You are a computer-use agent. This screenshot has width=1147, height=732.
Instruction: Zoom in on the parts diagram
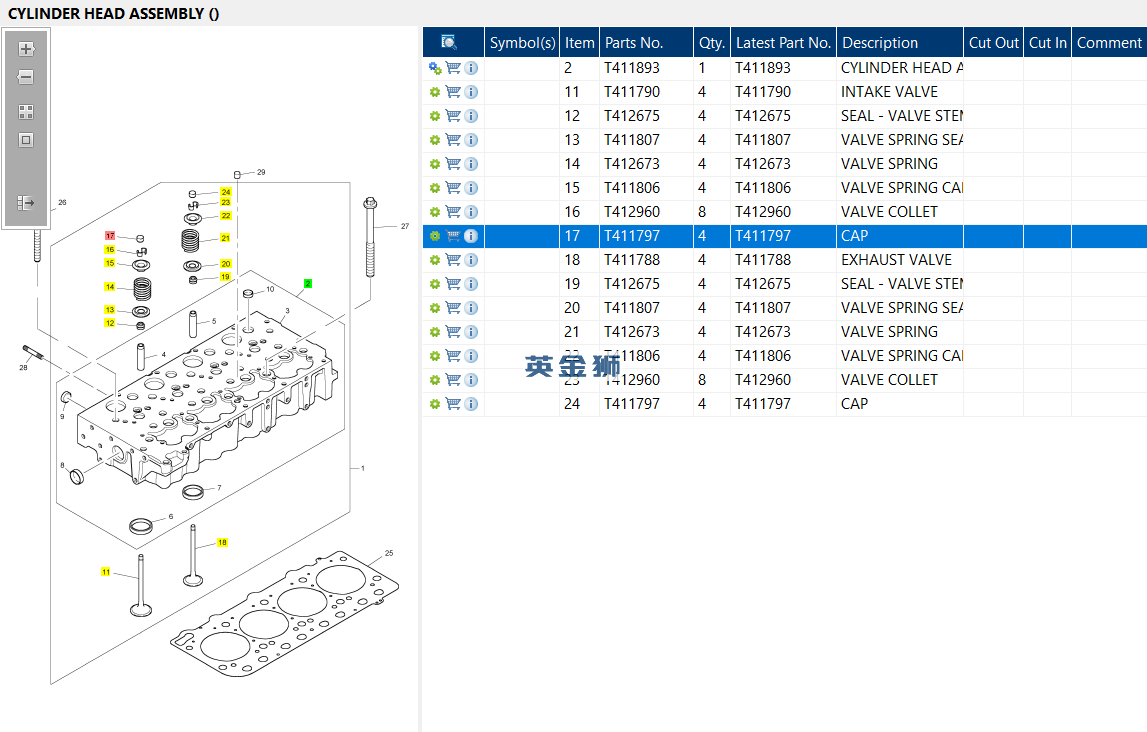point(26,49)
